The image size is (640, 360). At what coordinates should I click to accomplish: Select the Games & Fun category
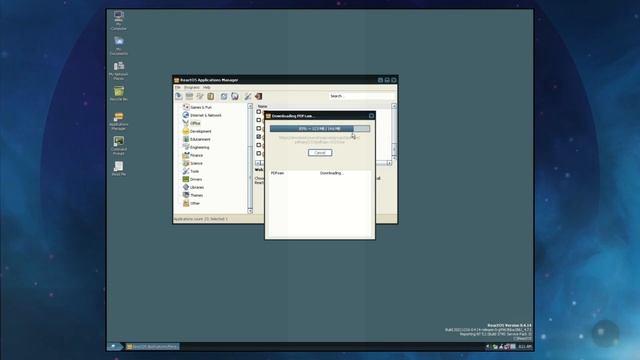[x=197, y=107]
